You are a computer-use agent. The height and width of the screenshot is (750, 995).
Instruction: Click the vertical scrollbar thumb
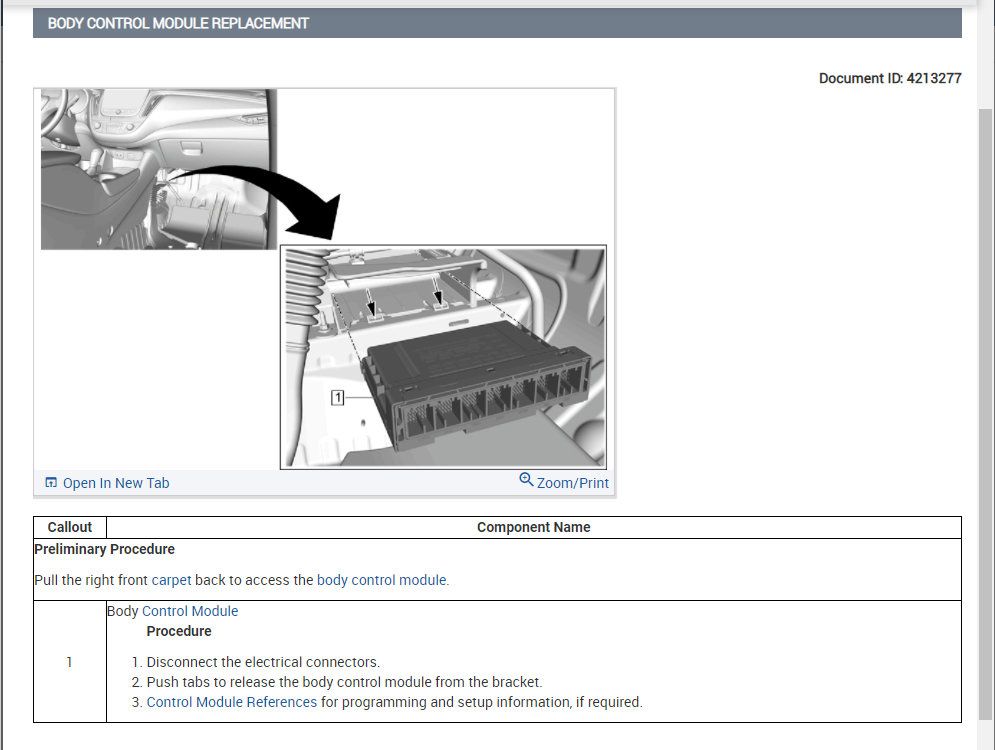pyautogui.click(x=985, y=414)
